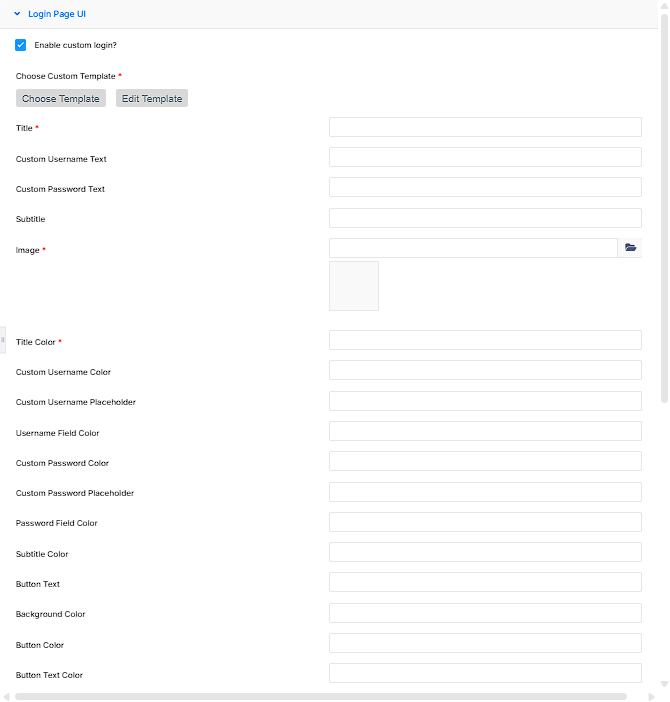Click the horizontal scrollbar right arrow
The height and width of the screenshot is (702, 670).
pyautogui.click(x=651, y=697)
